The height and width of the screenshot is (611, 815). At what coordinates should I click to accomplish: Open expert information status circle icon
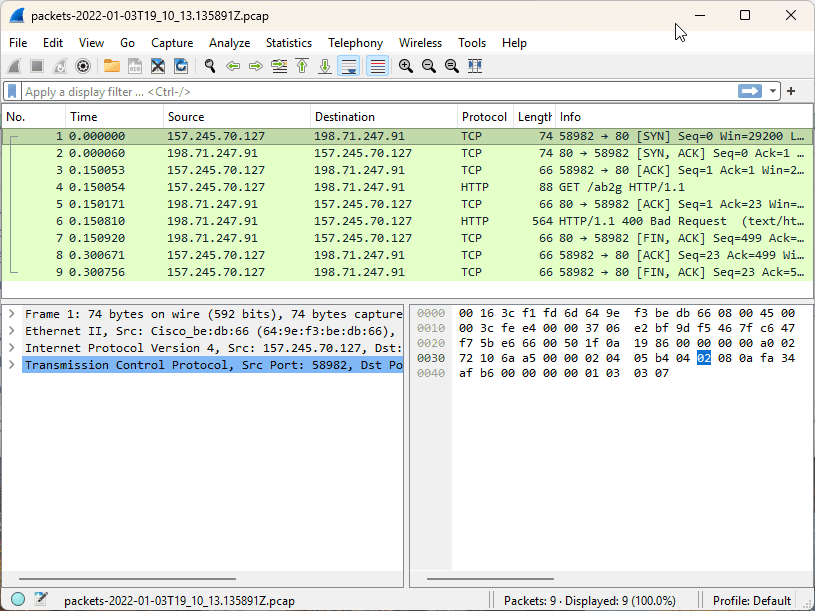click(x=18, y=599)
